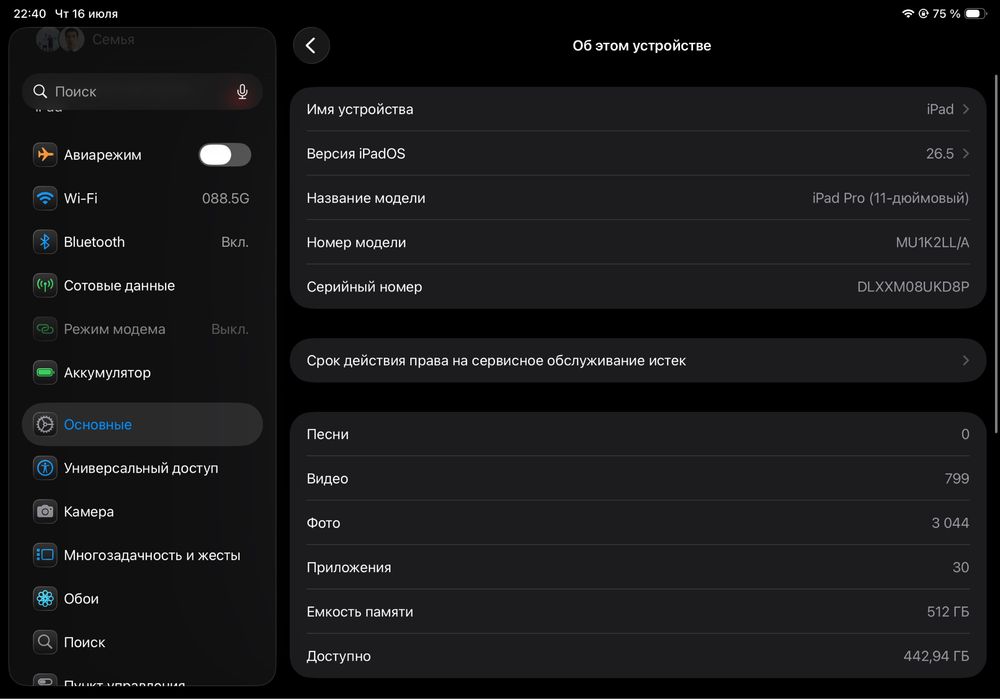Open the Имя устройства chevron

click(966, 109)
